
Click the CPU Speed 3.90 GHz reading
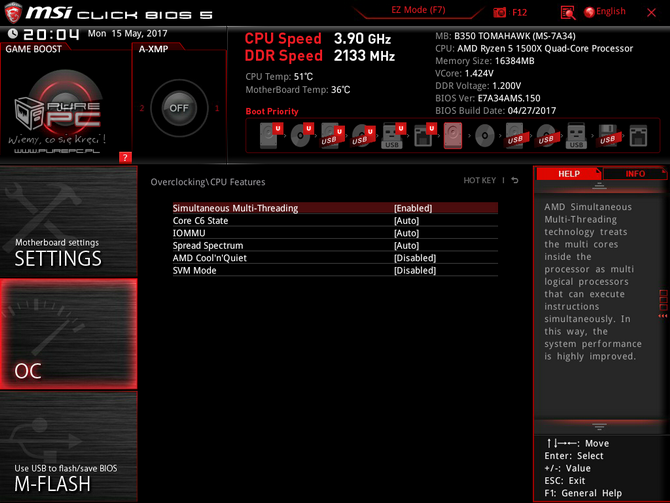pyautogui.click(x=317, y=39)
